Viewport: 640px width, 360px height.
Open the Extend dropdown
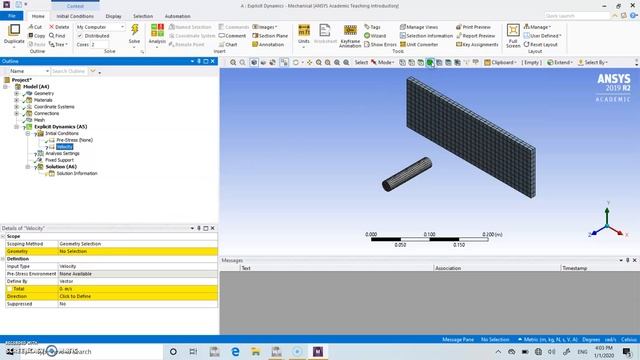pyautogui.click(x=560, y=62)
